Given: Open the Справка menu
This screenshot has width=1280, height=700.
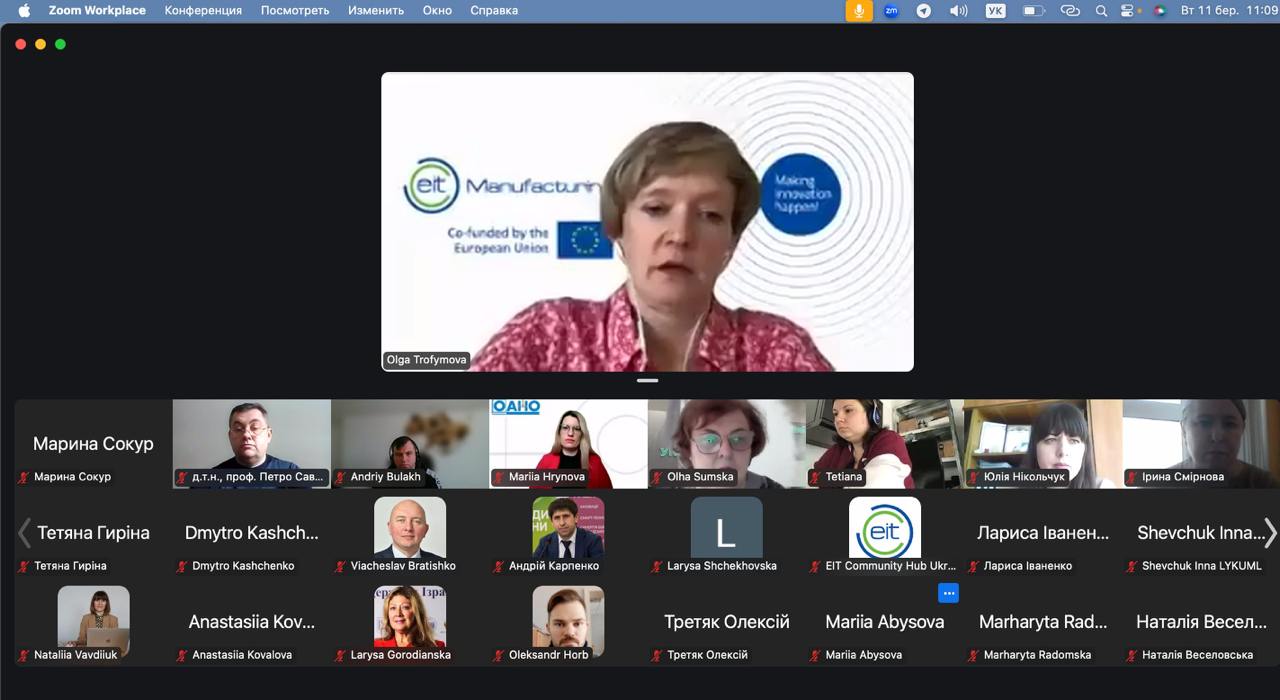Looking at the screenshot, I should point(494,10).
